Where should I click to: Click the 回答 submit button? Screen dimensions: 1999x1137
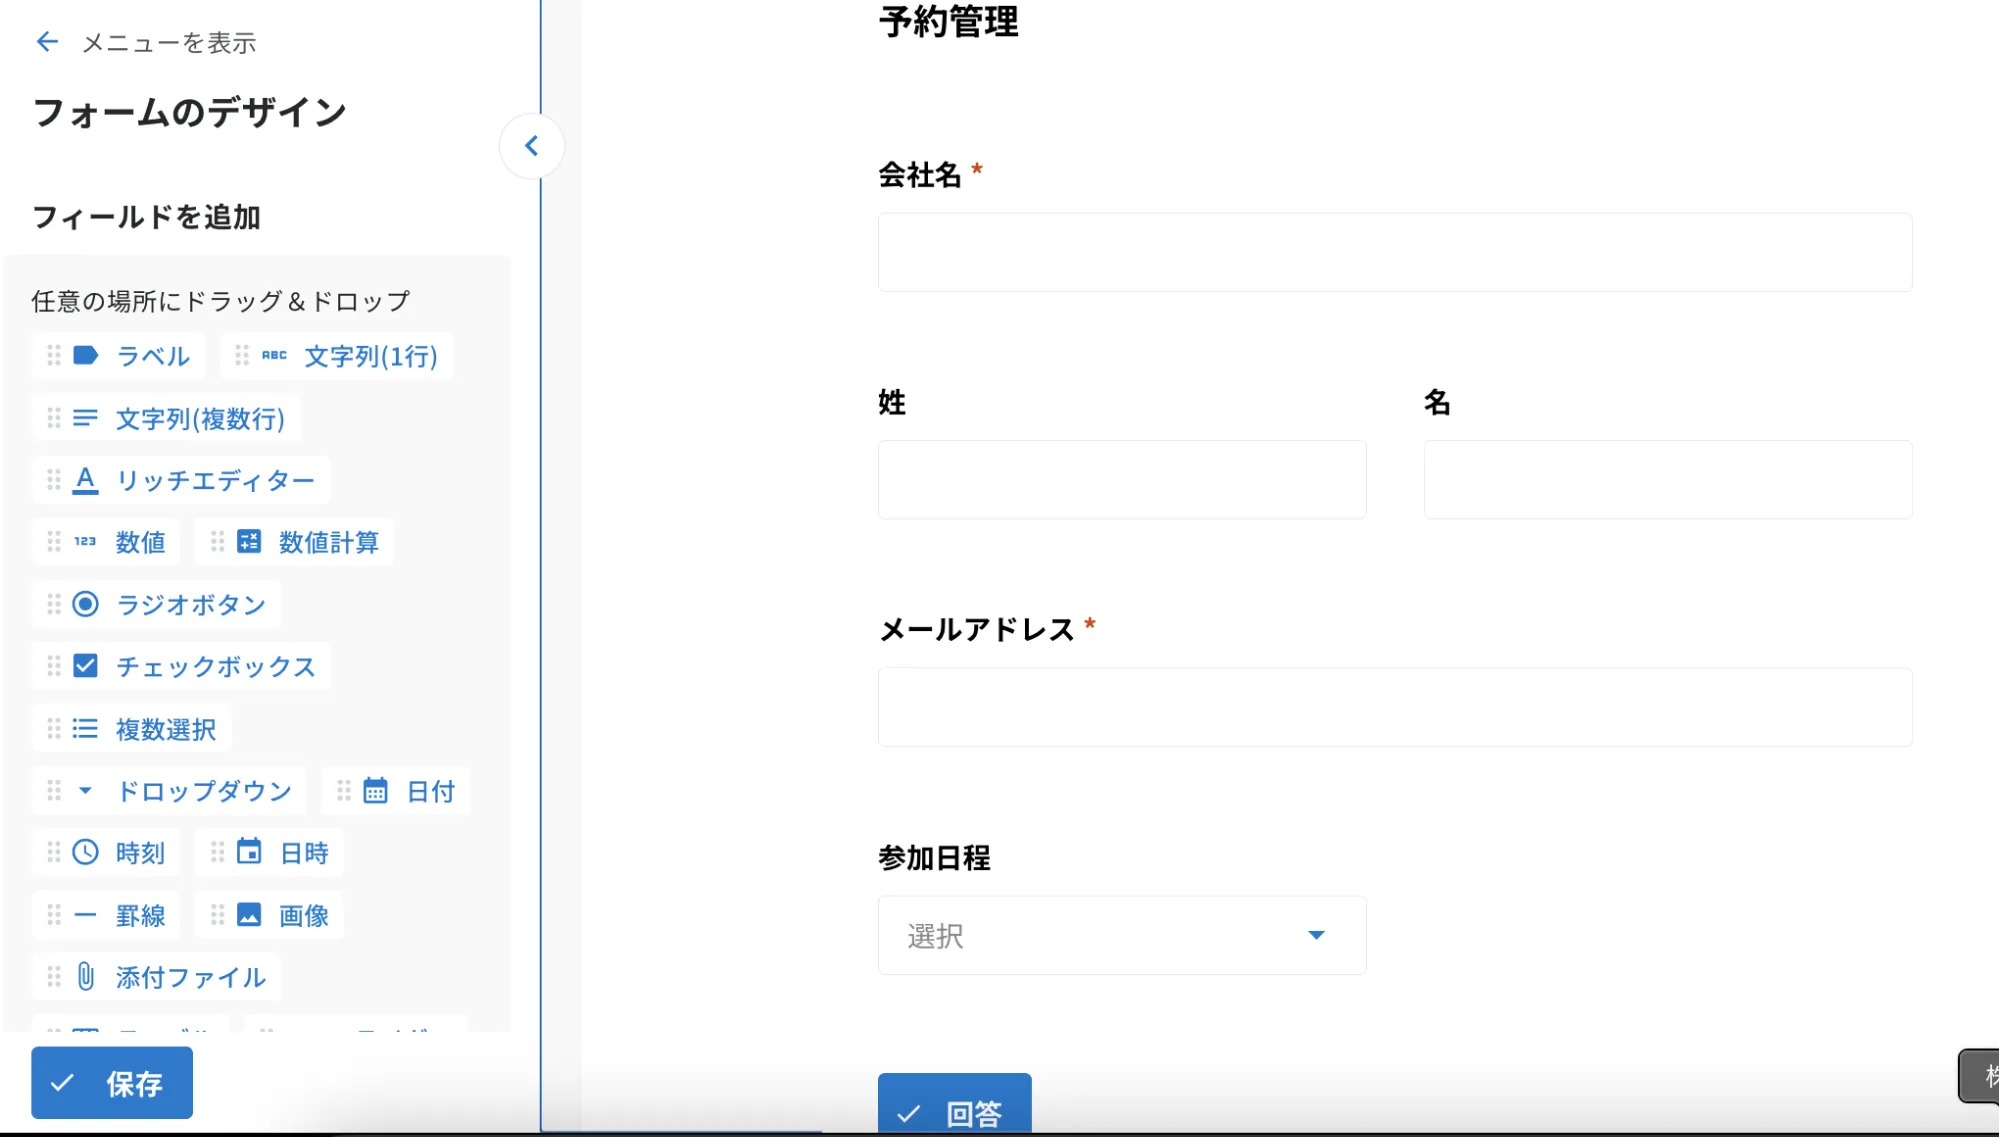pos(955,1104)
